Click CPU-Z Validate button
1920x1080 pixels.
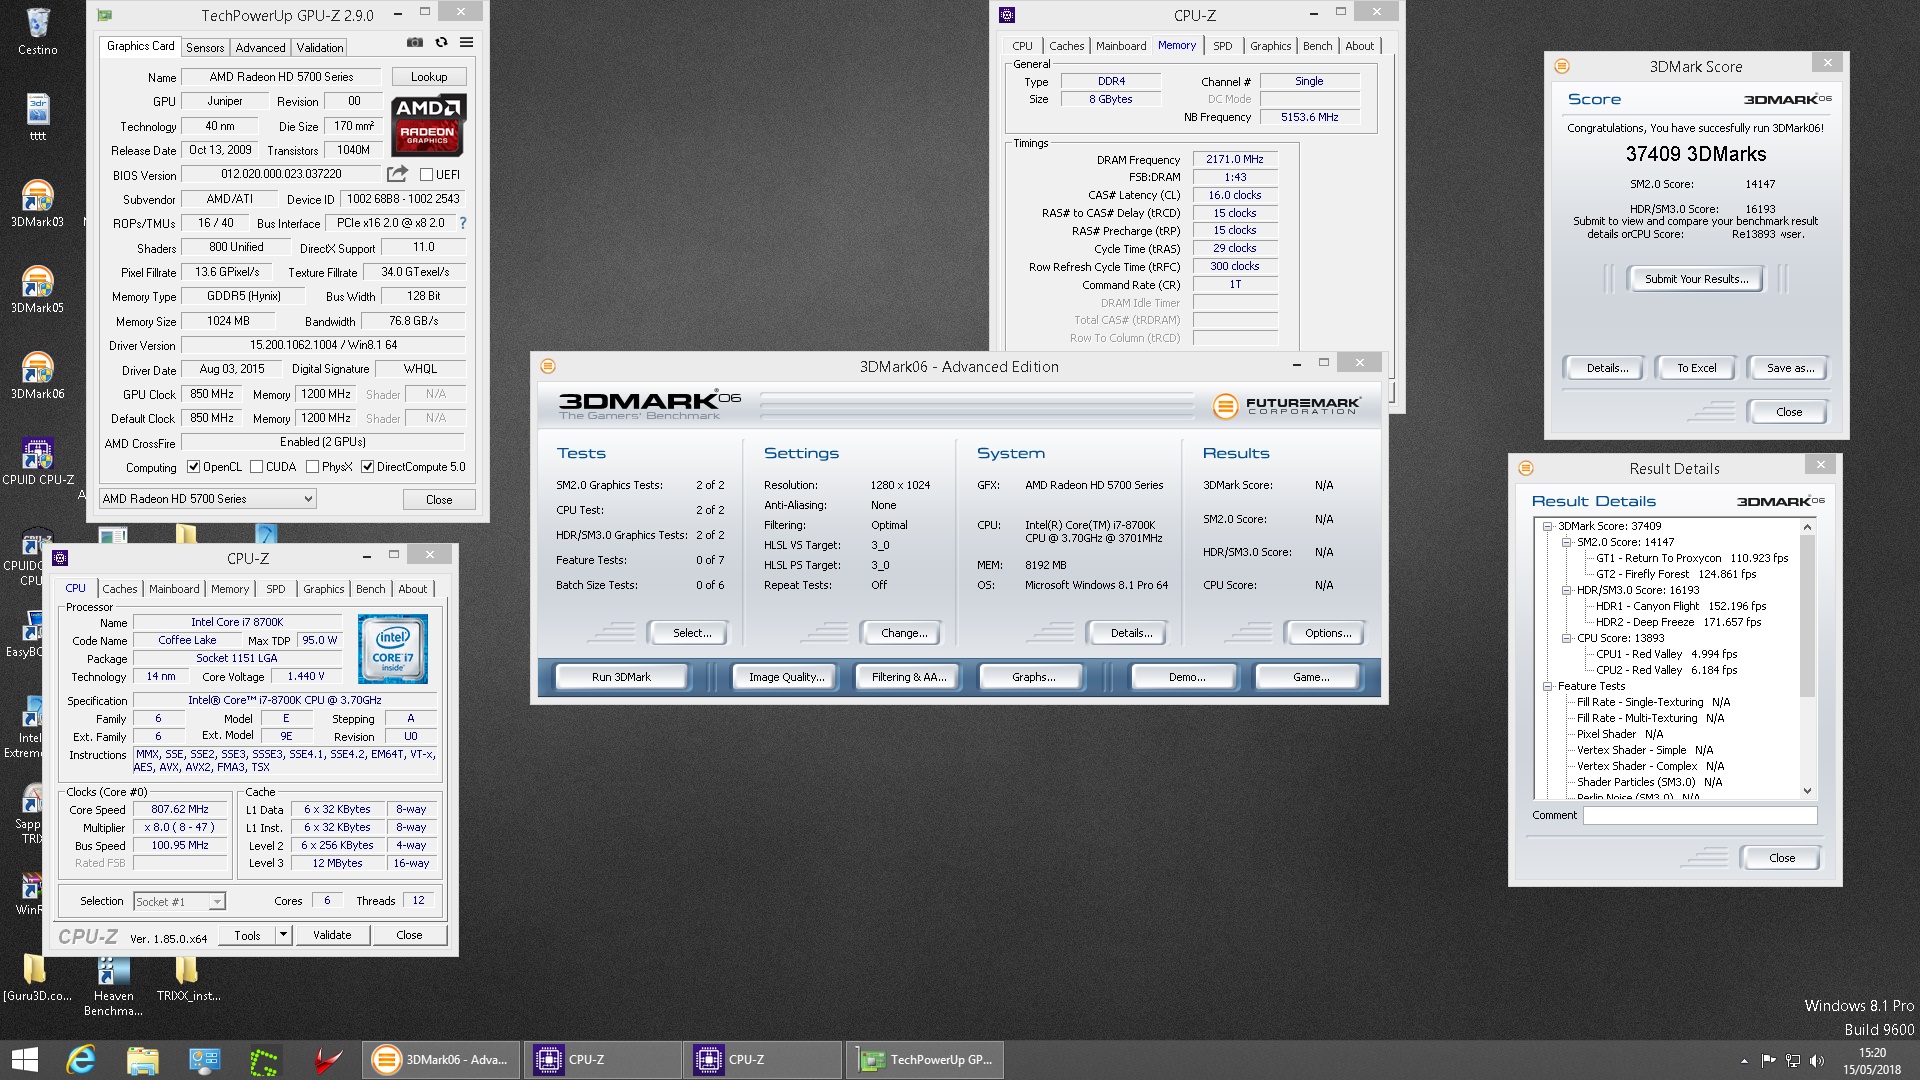coord(332,935)
